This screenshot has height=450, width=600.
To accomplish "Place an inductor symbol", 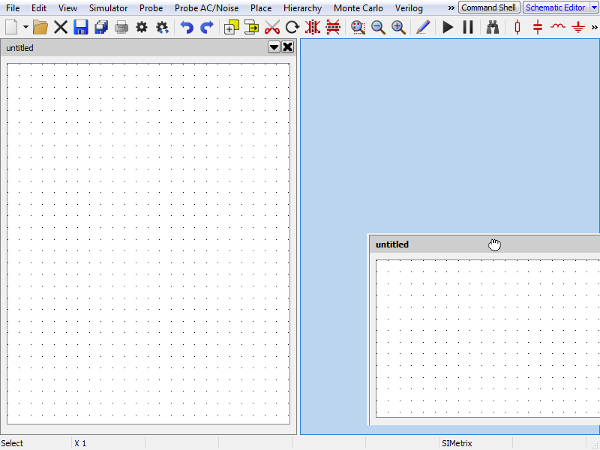I will pyautogui.click(x=558, y=28).
